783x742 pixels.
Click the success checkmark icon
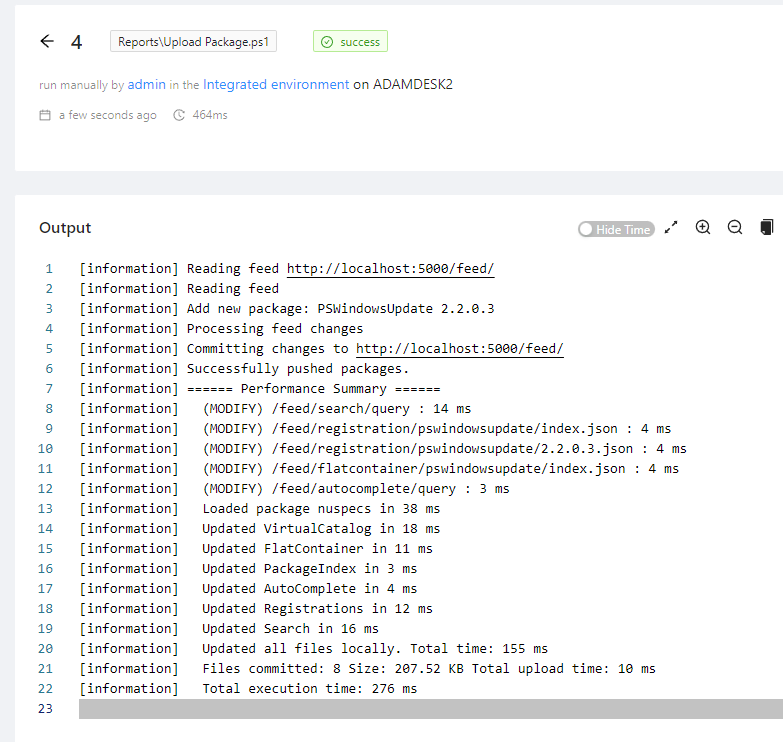327,42
